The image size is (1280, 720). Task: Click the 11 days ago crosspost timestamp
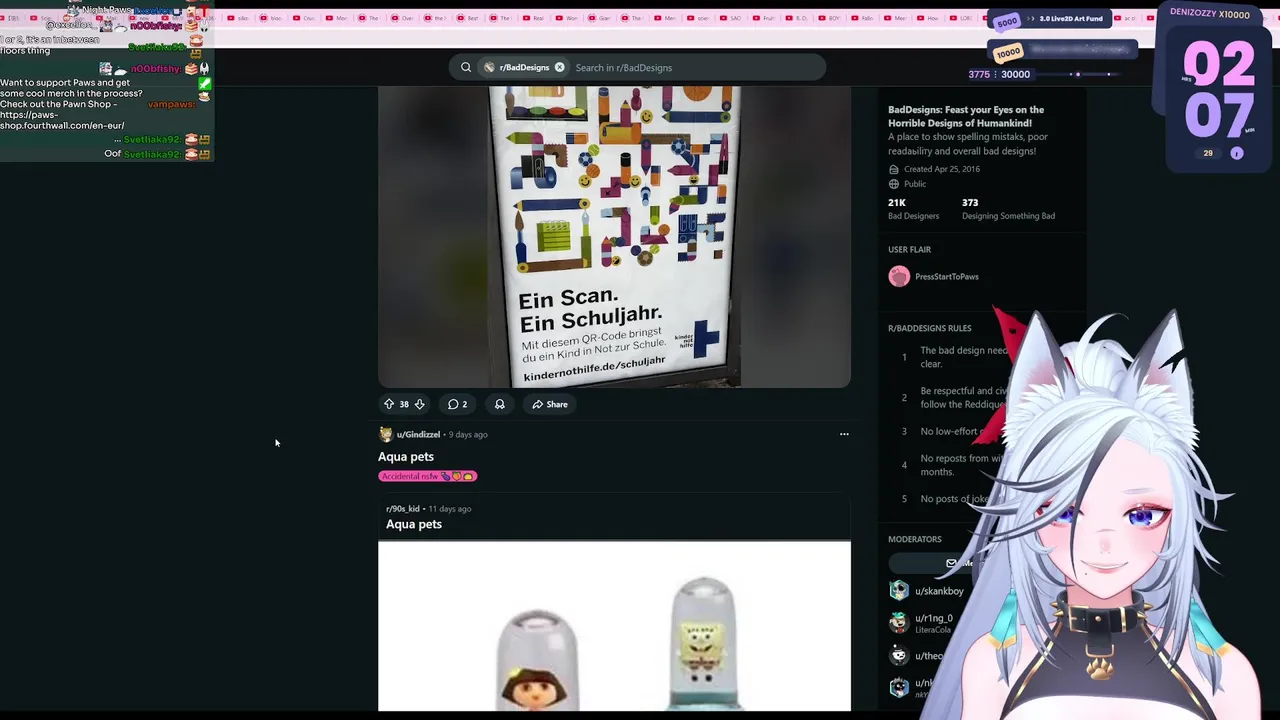point(449,509)
